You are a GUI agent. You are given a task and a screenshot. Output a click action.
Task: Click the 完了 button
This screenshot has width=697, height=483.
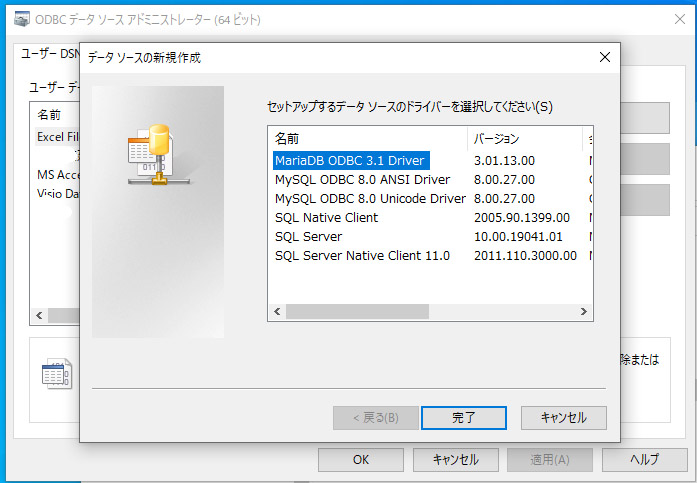click(x=464, y=418)
